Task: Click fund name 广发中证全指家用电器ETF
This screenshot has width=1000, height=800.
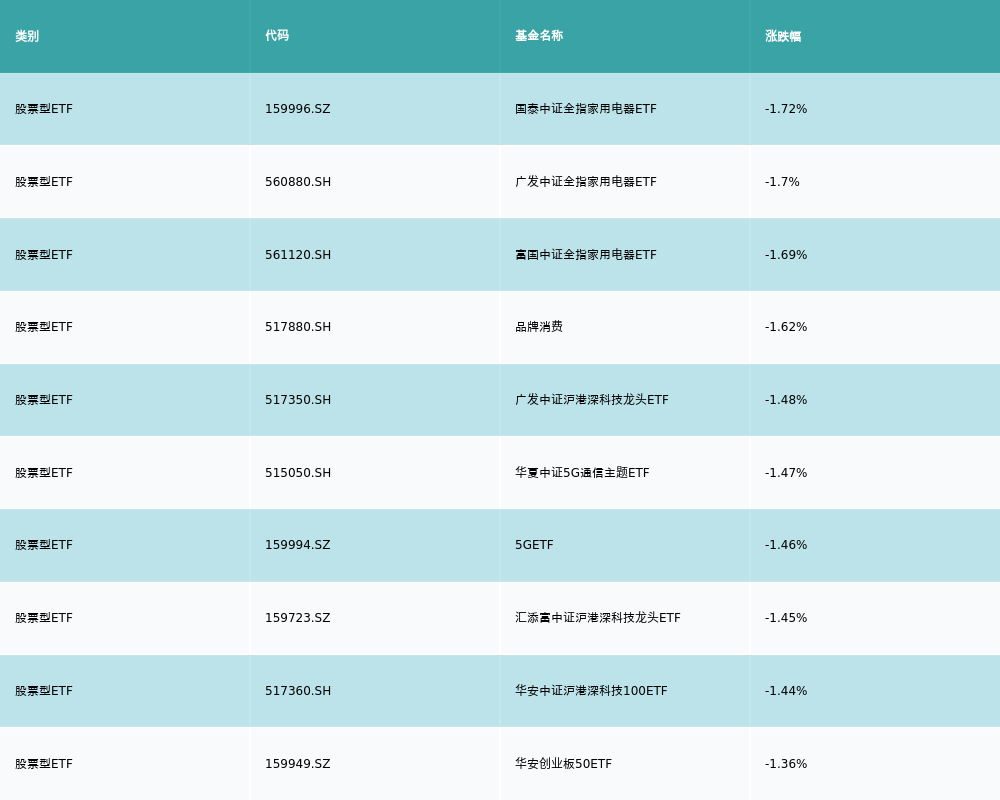Action: click(x=585, y=182)
